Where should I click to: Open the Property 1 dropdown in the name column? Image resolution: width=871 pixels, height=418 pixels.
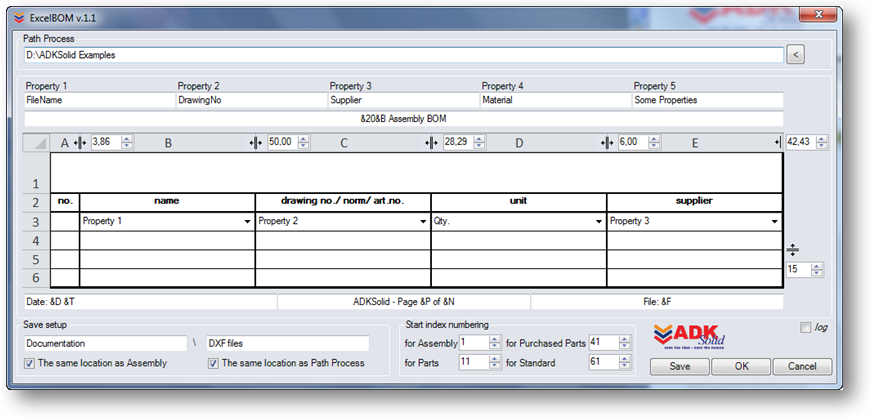pyautogui.click(x=247, y=222)
